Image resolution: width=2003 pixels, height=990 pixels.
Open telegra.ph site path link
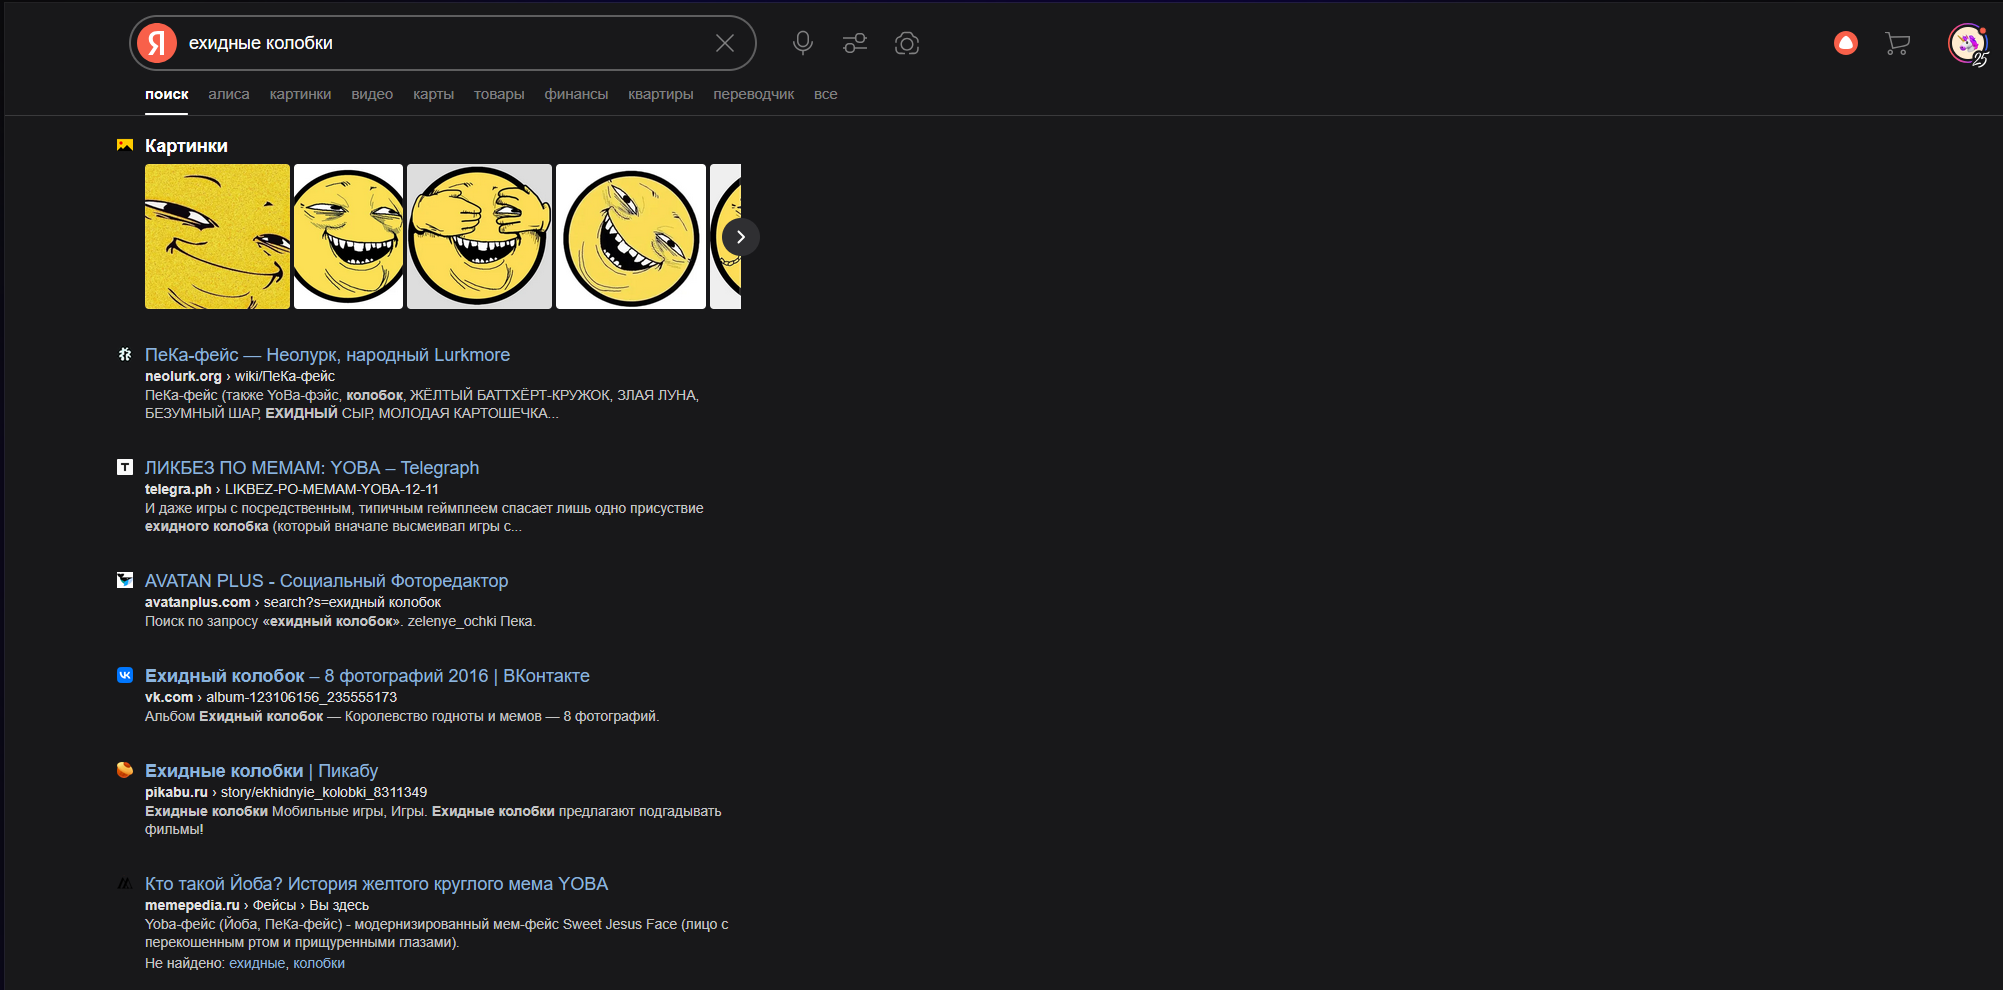[x=292, y=489]
